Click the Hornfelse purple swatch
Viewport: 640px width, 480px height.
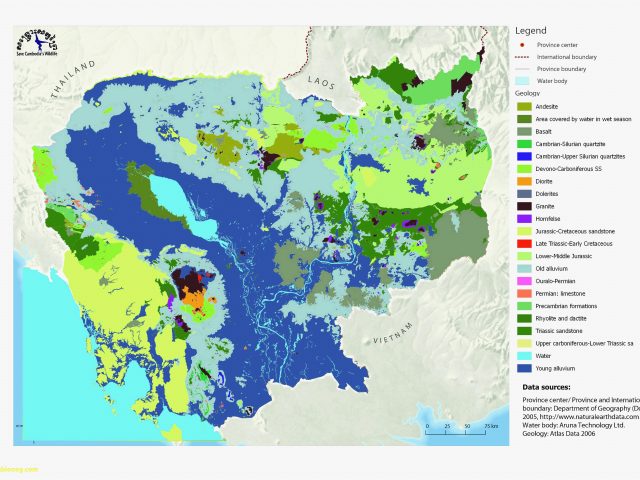click(523, 218)
